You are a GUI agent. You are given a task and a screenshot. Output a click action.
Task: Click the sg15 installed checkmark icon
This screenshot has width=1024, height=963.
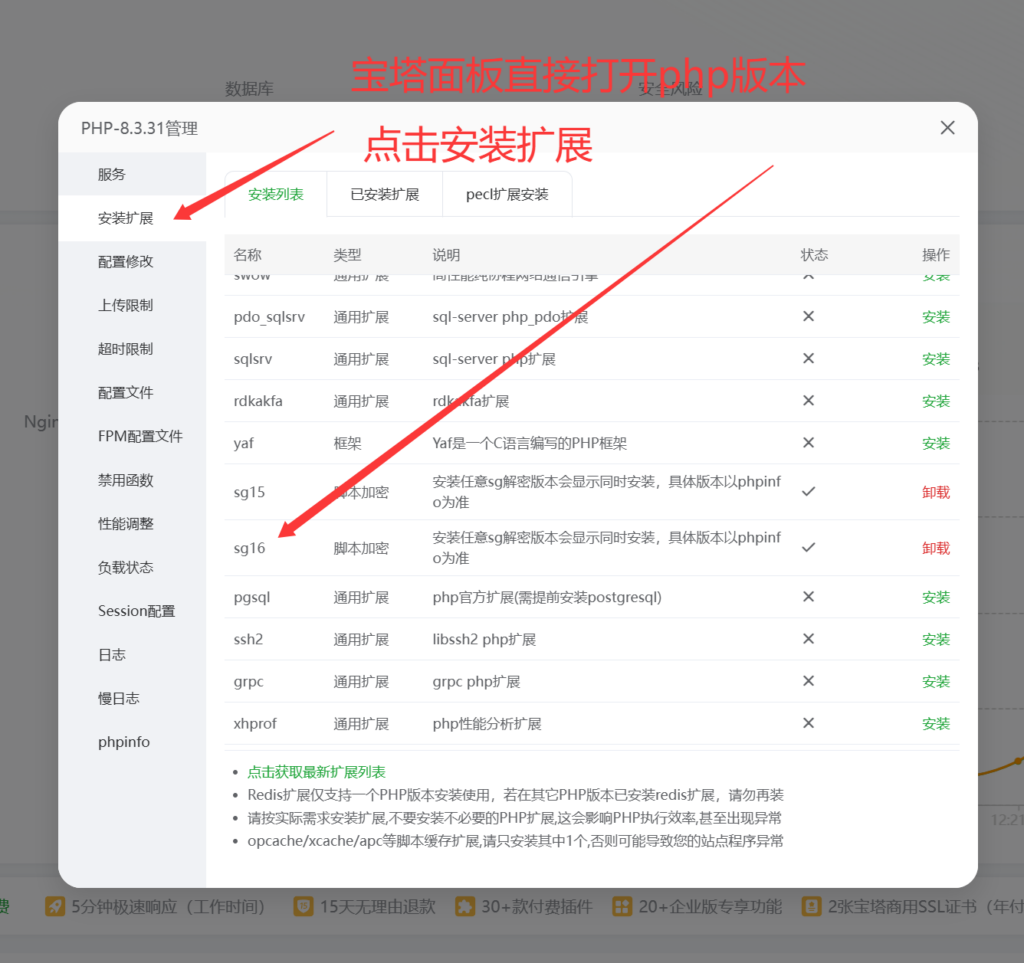(808, 492)
